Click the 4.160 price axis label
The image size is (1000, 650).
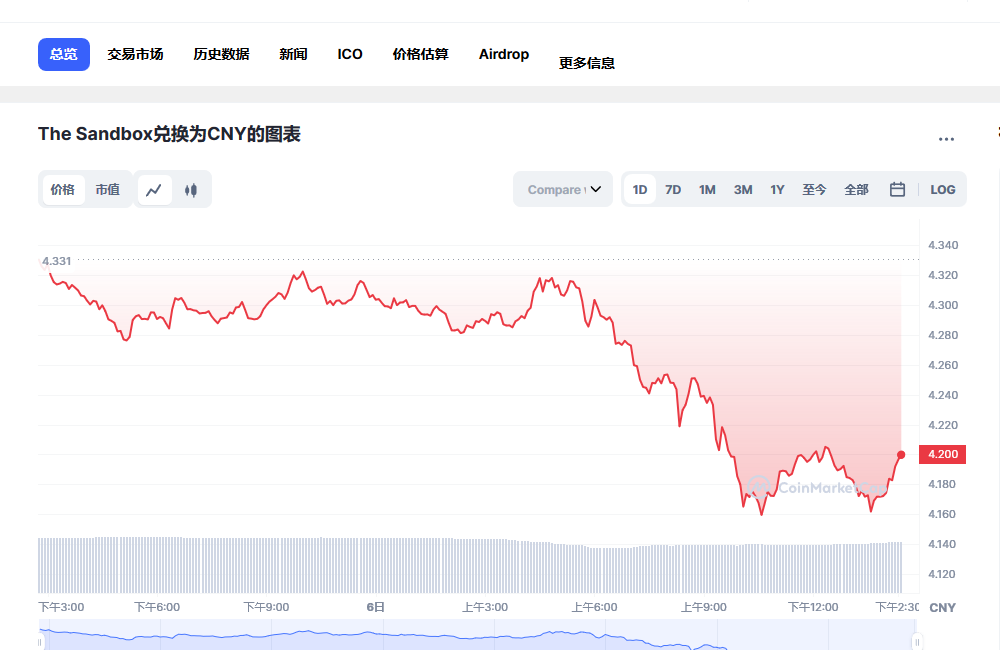942,514
